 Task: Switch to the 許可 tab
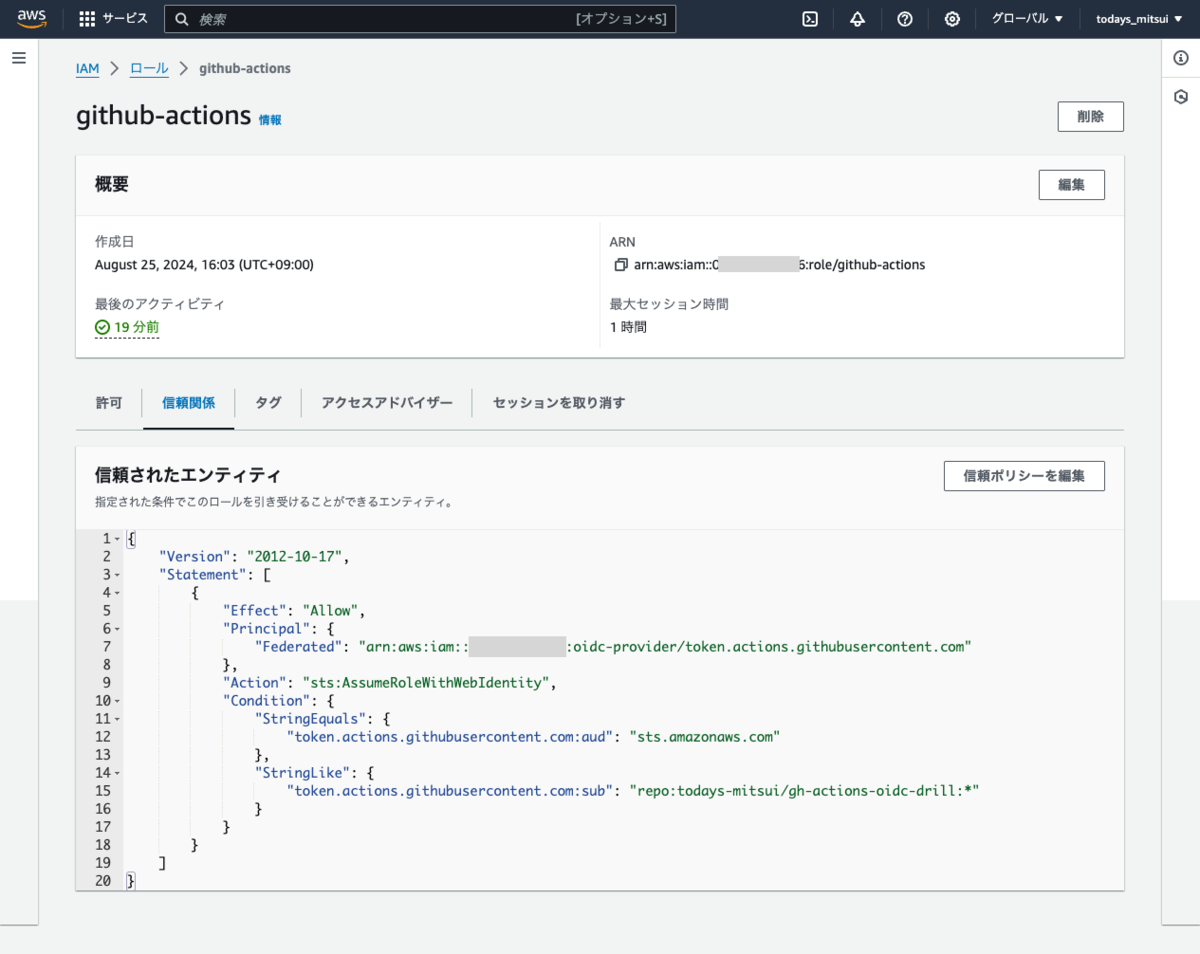pyautogui.click(x=108, y=402)
